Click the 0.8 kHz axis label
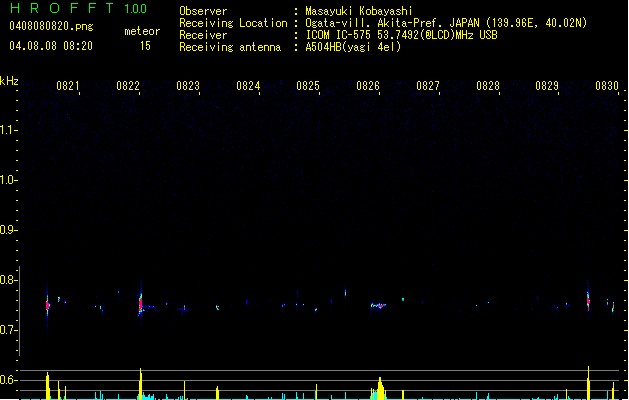The width and height of the screenshot is (629, 400). [8, 280]
